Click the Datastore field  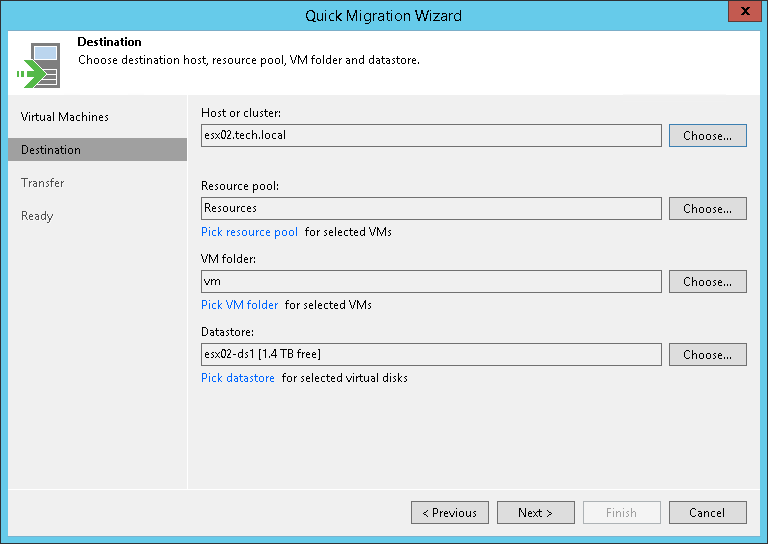tap(431, 355)
